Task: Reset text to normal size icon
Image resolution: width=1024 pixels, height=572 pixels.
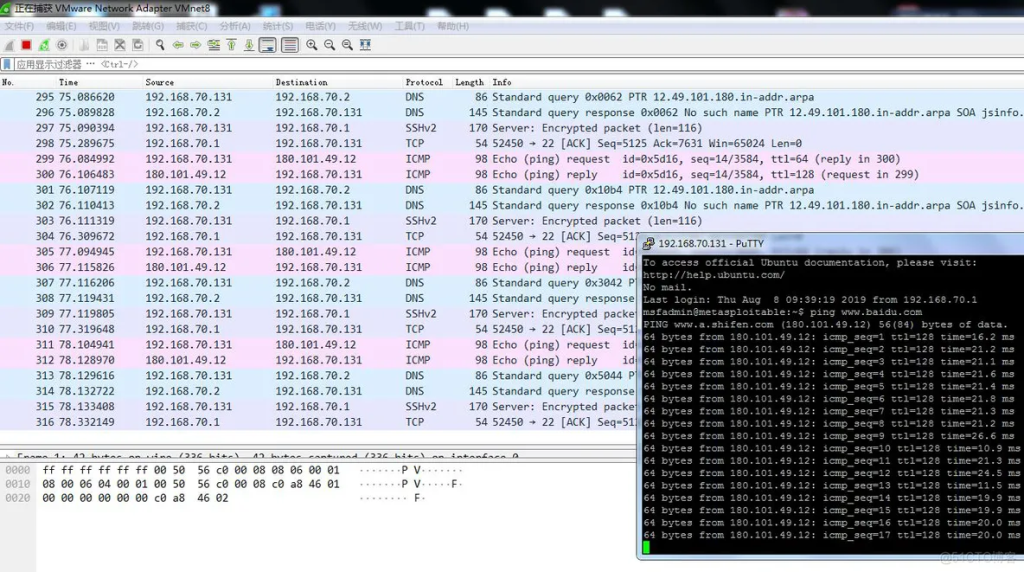Action: (x=347, y=45)
